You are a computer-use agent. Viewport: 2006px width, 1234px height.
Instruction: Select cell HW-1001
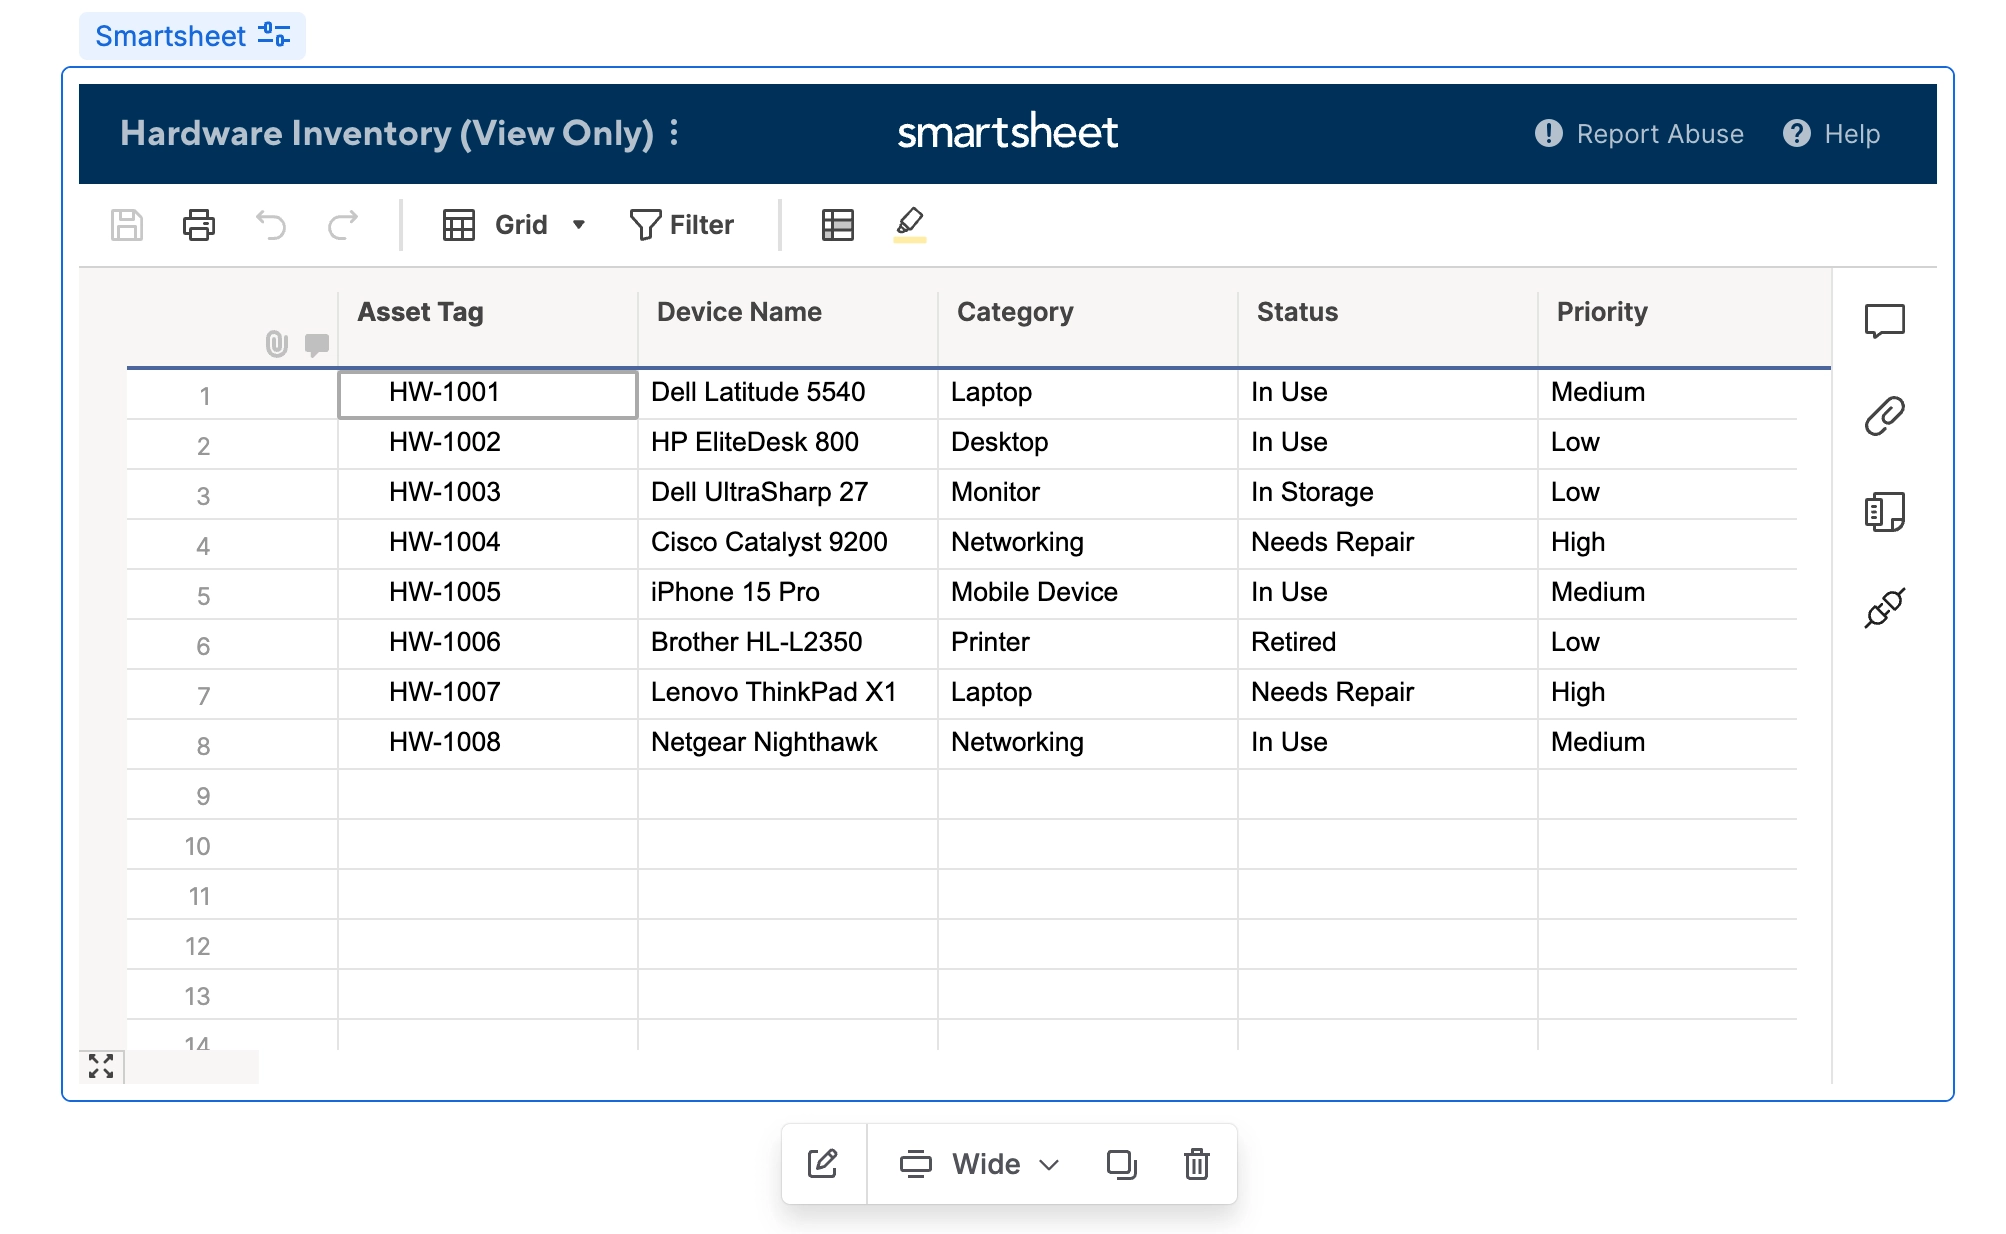coord(488,394)
